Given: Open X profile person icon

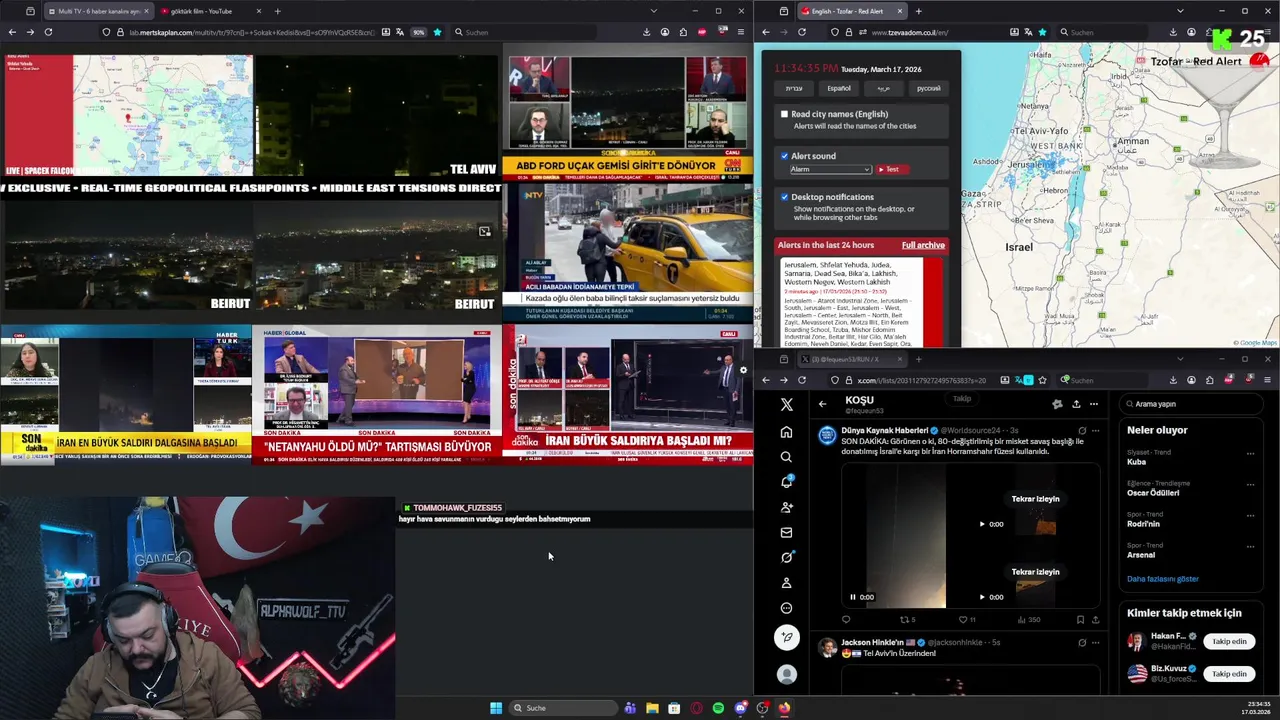Looking at the screenshot, I should point(786,583).
